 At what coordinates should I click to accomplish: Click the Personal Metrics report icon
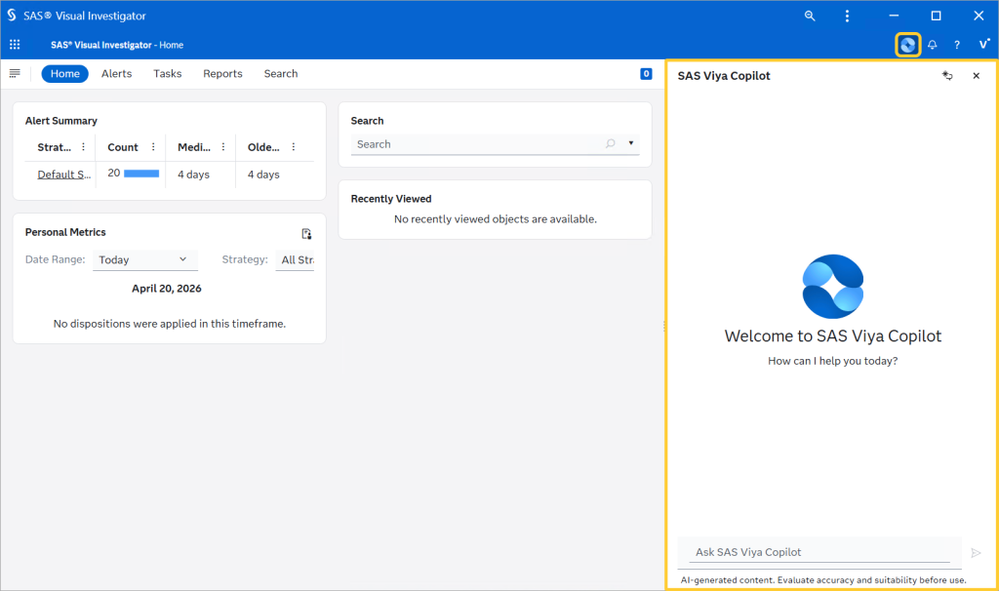tap(306, 234)
